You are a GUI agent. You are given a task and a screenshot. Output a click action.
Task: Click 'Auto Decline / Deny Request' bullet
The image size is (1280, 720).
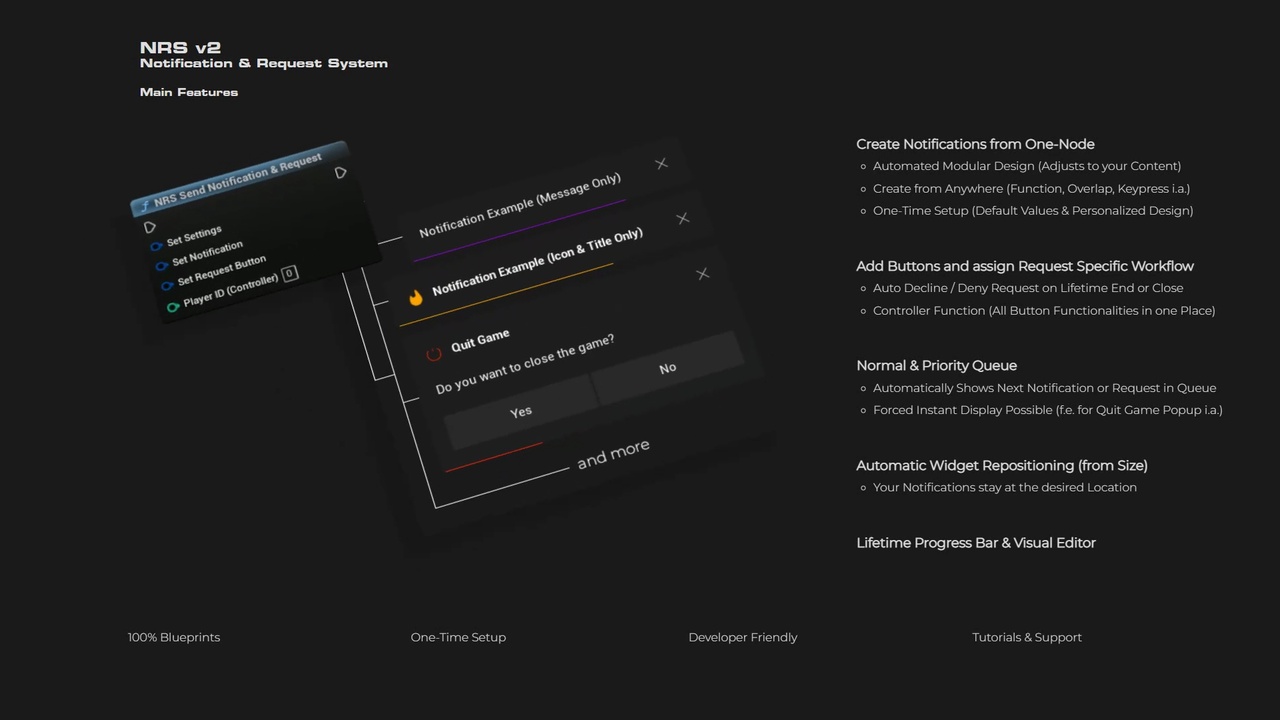pyautogui.click(x=1028, y=288)
